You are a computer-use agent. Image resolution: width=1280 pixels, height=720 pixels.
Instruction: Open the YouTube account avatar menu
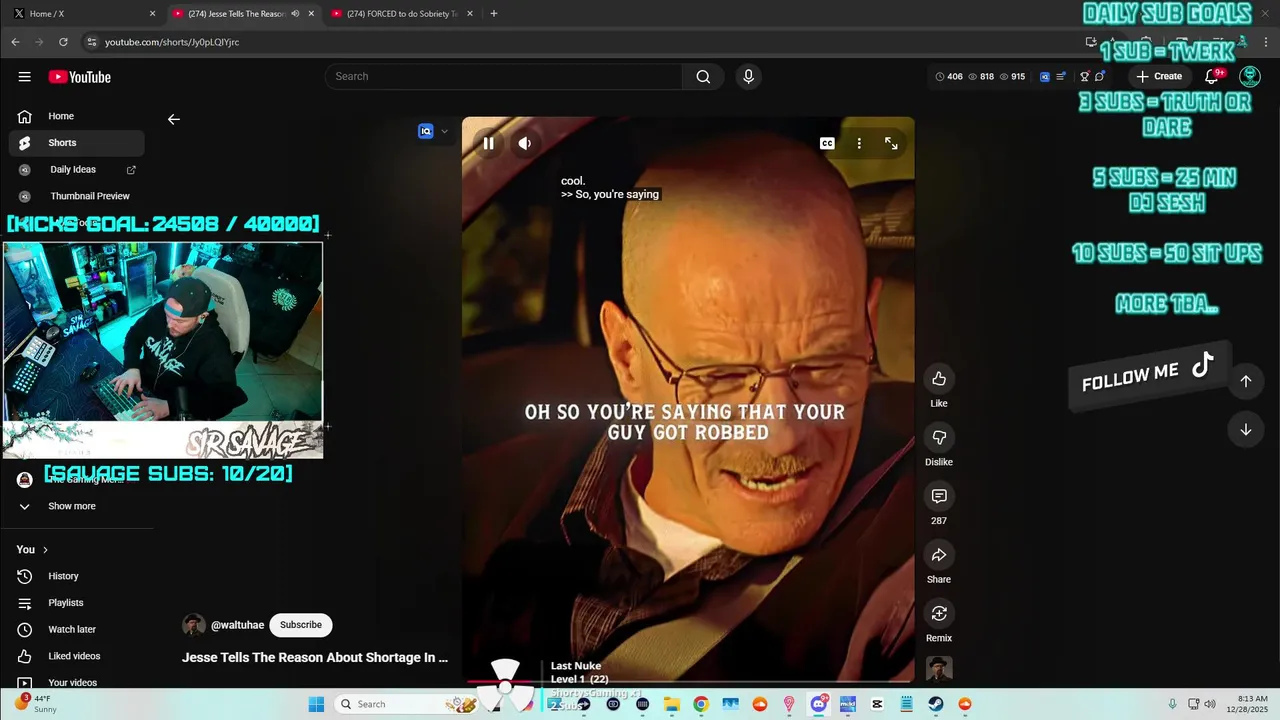(x=1250, y=77)
